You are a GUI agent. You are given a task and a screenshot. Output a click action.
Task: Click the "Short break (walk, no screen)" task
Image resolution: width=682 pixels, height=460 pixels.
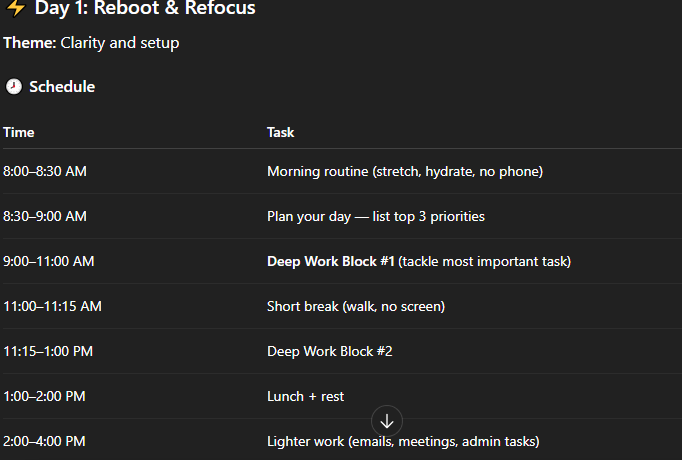[355, 306]
